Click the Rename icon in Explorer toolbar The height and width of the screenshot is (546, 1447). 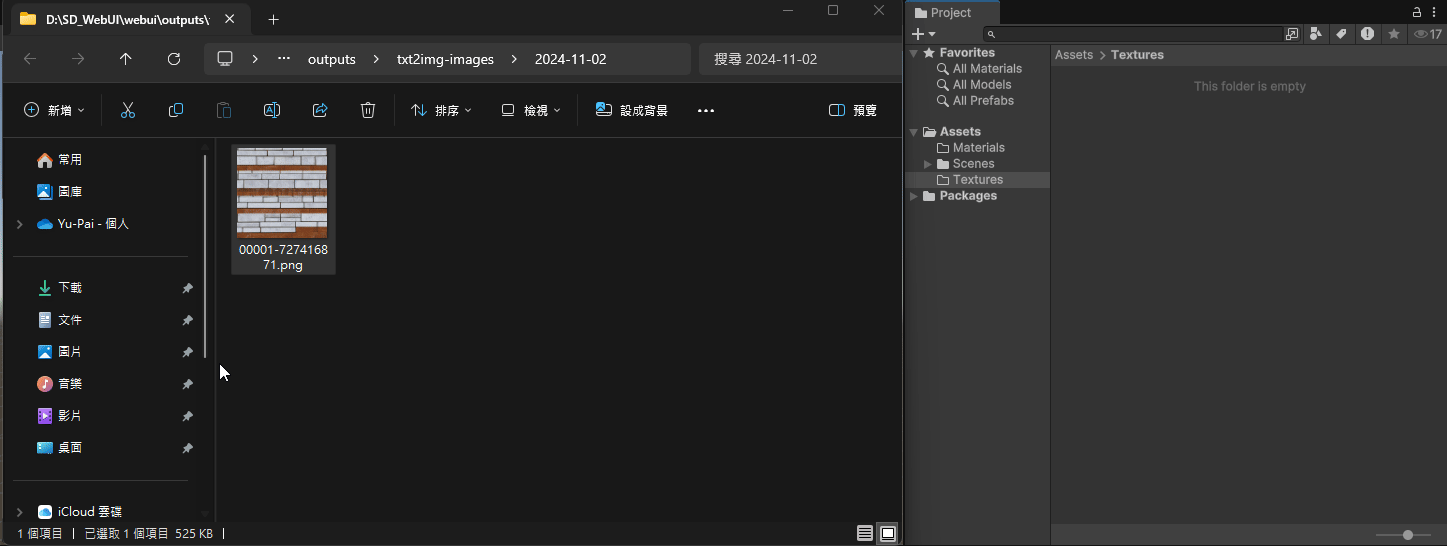(x=271, y=110)
